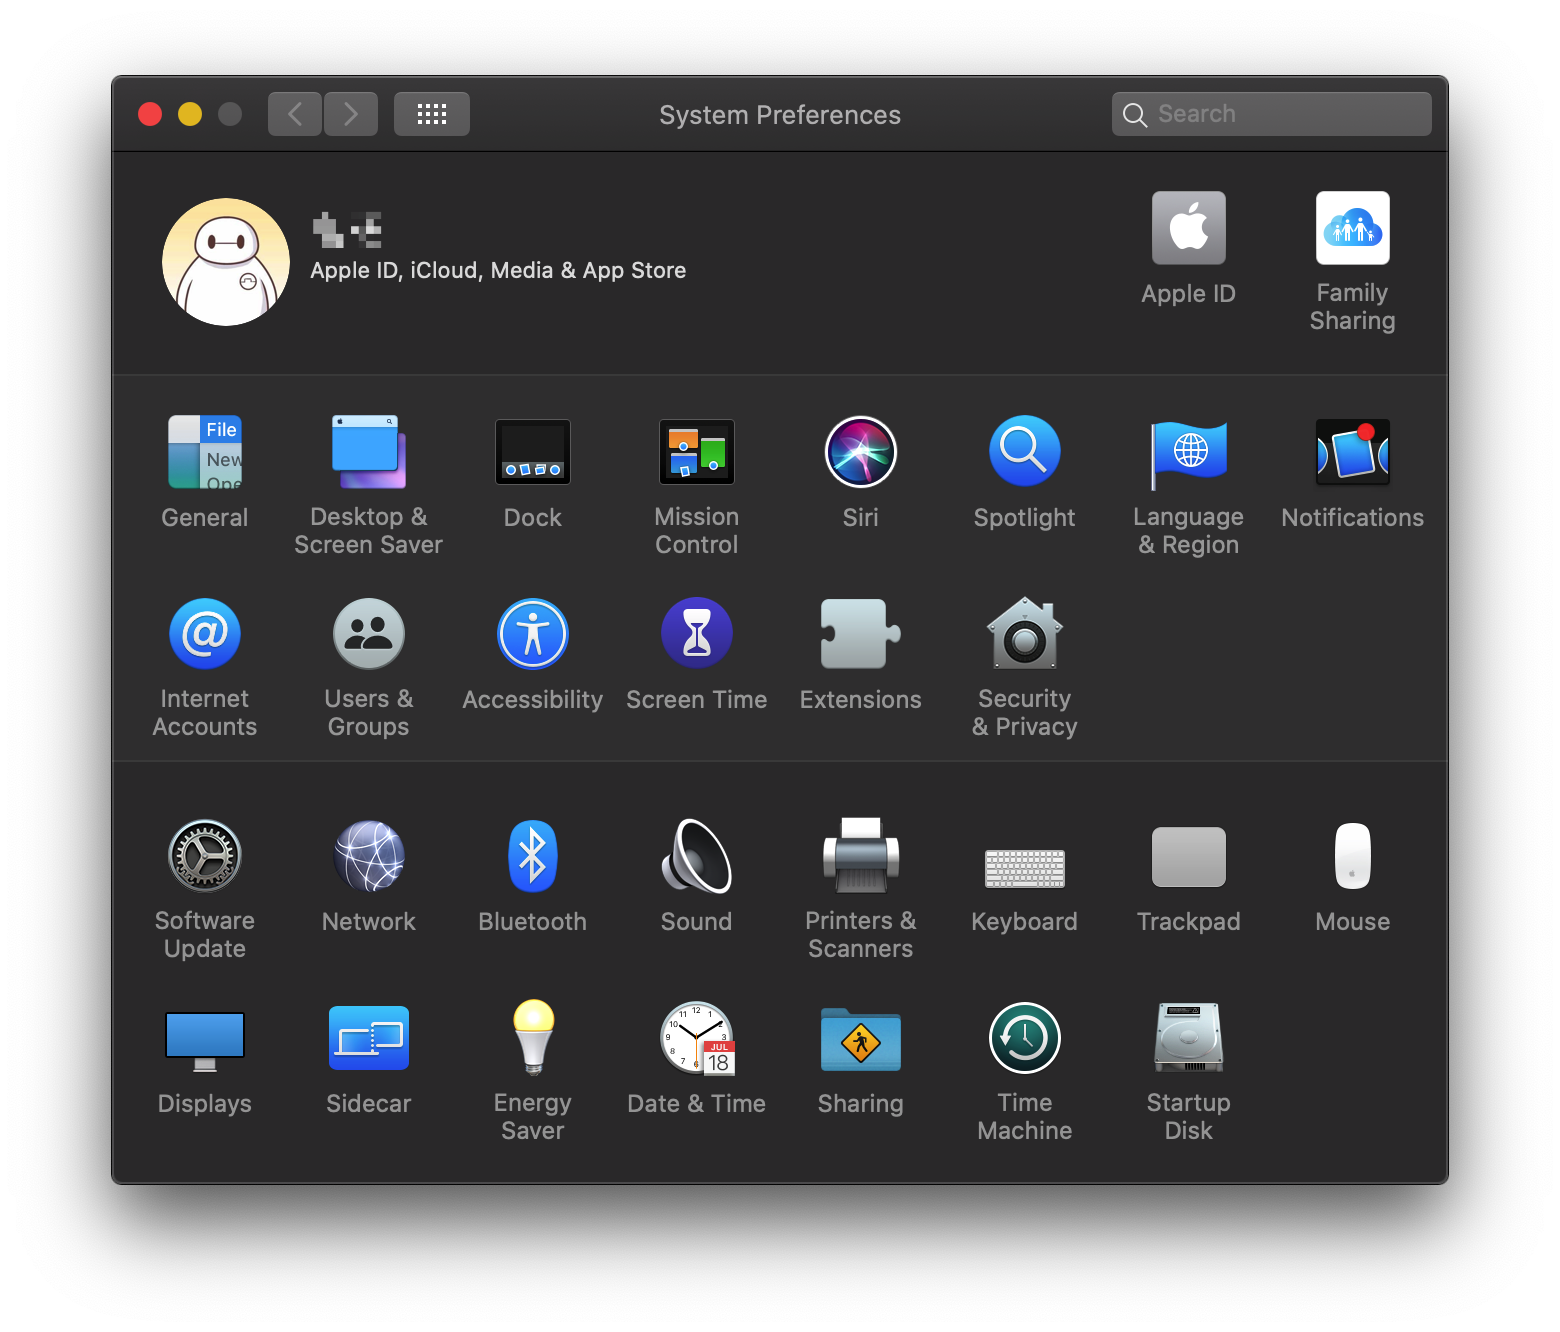Open Screen Time settings
Screen dimensions: 1560x1332
pos(697,634)
